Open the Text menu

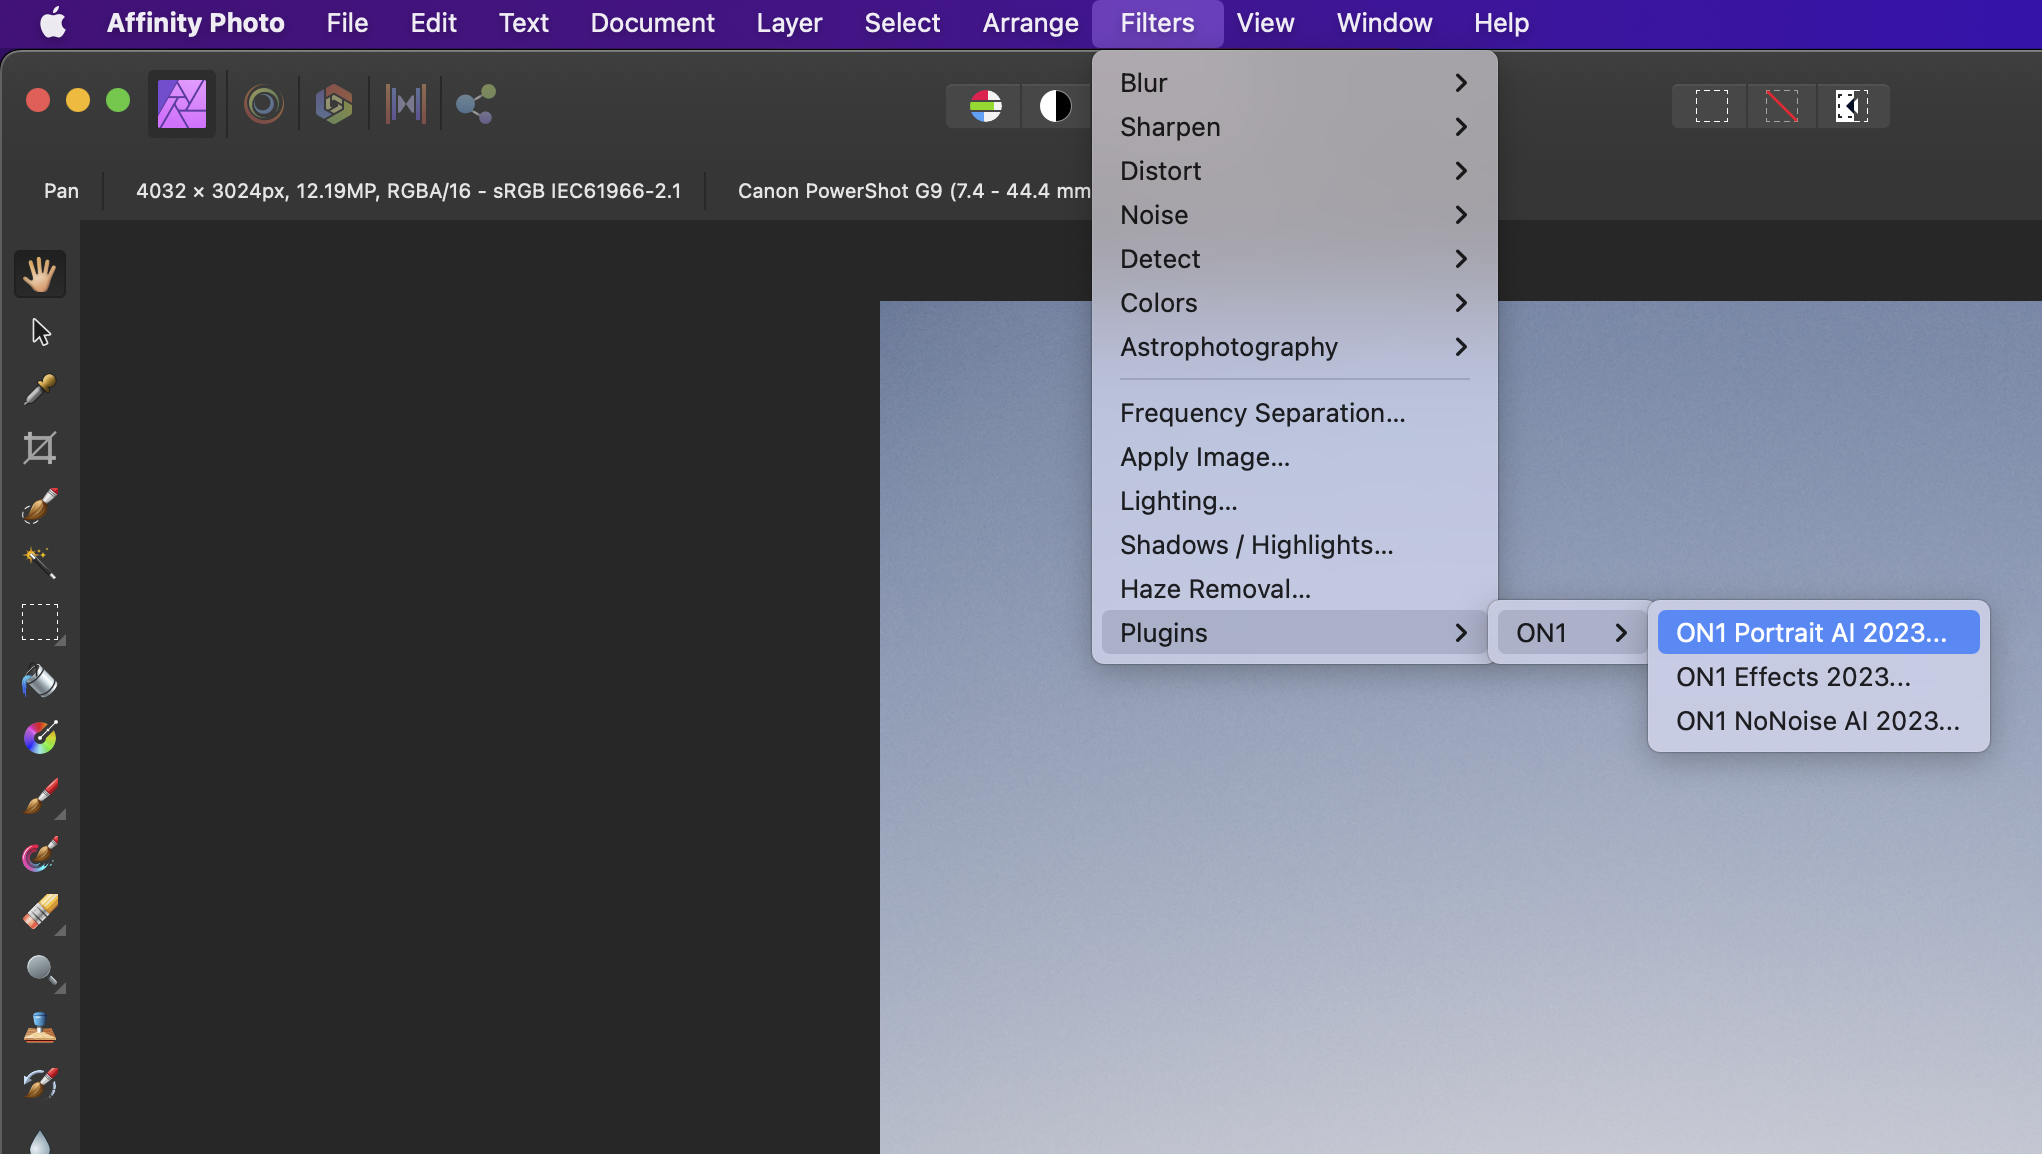click(x=524, y=23)
